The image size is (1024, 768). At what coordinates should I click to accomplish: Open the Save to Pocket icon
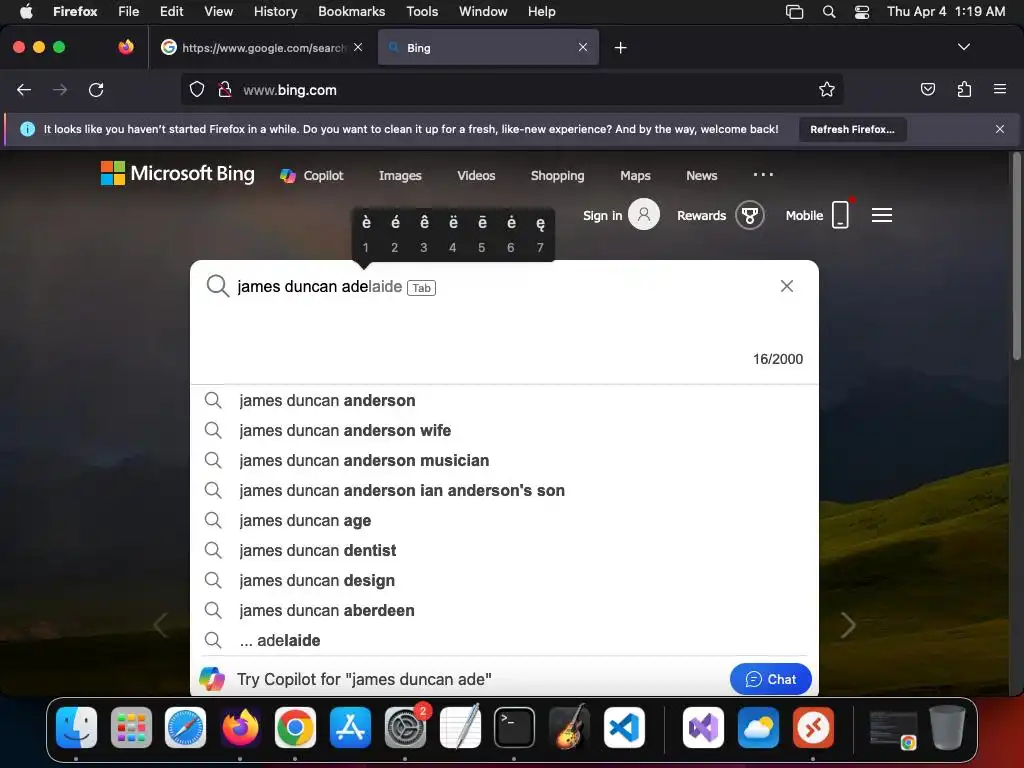pyautogui.click(x=927, y=89)
